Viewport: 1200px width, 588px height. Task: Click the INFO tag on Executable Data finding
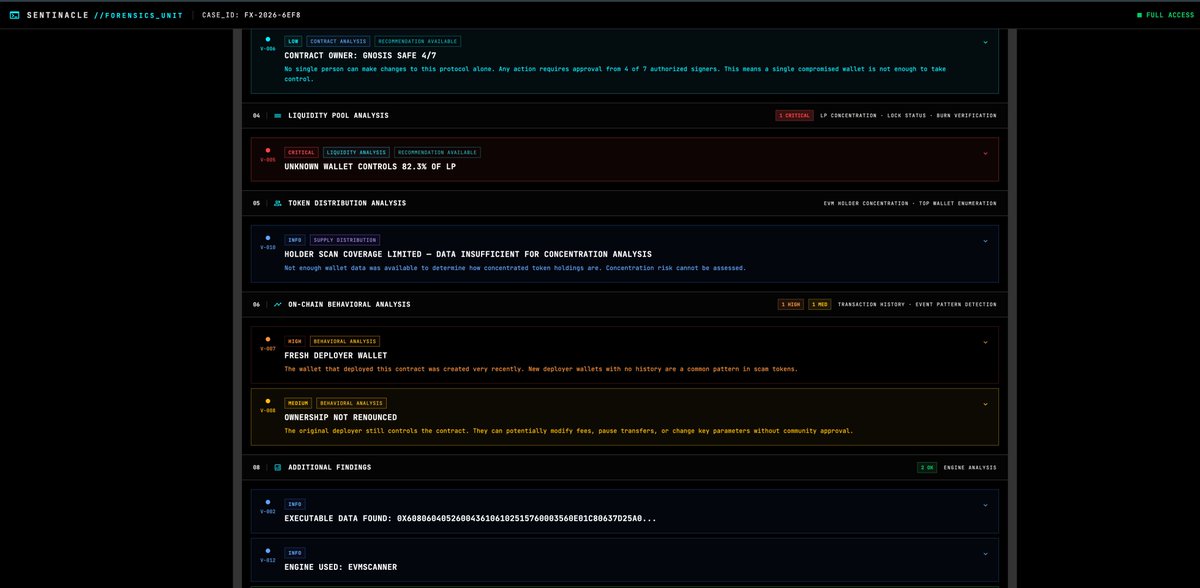pyautogui.click(x=295, y=504)
